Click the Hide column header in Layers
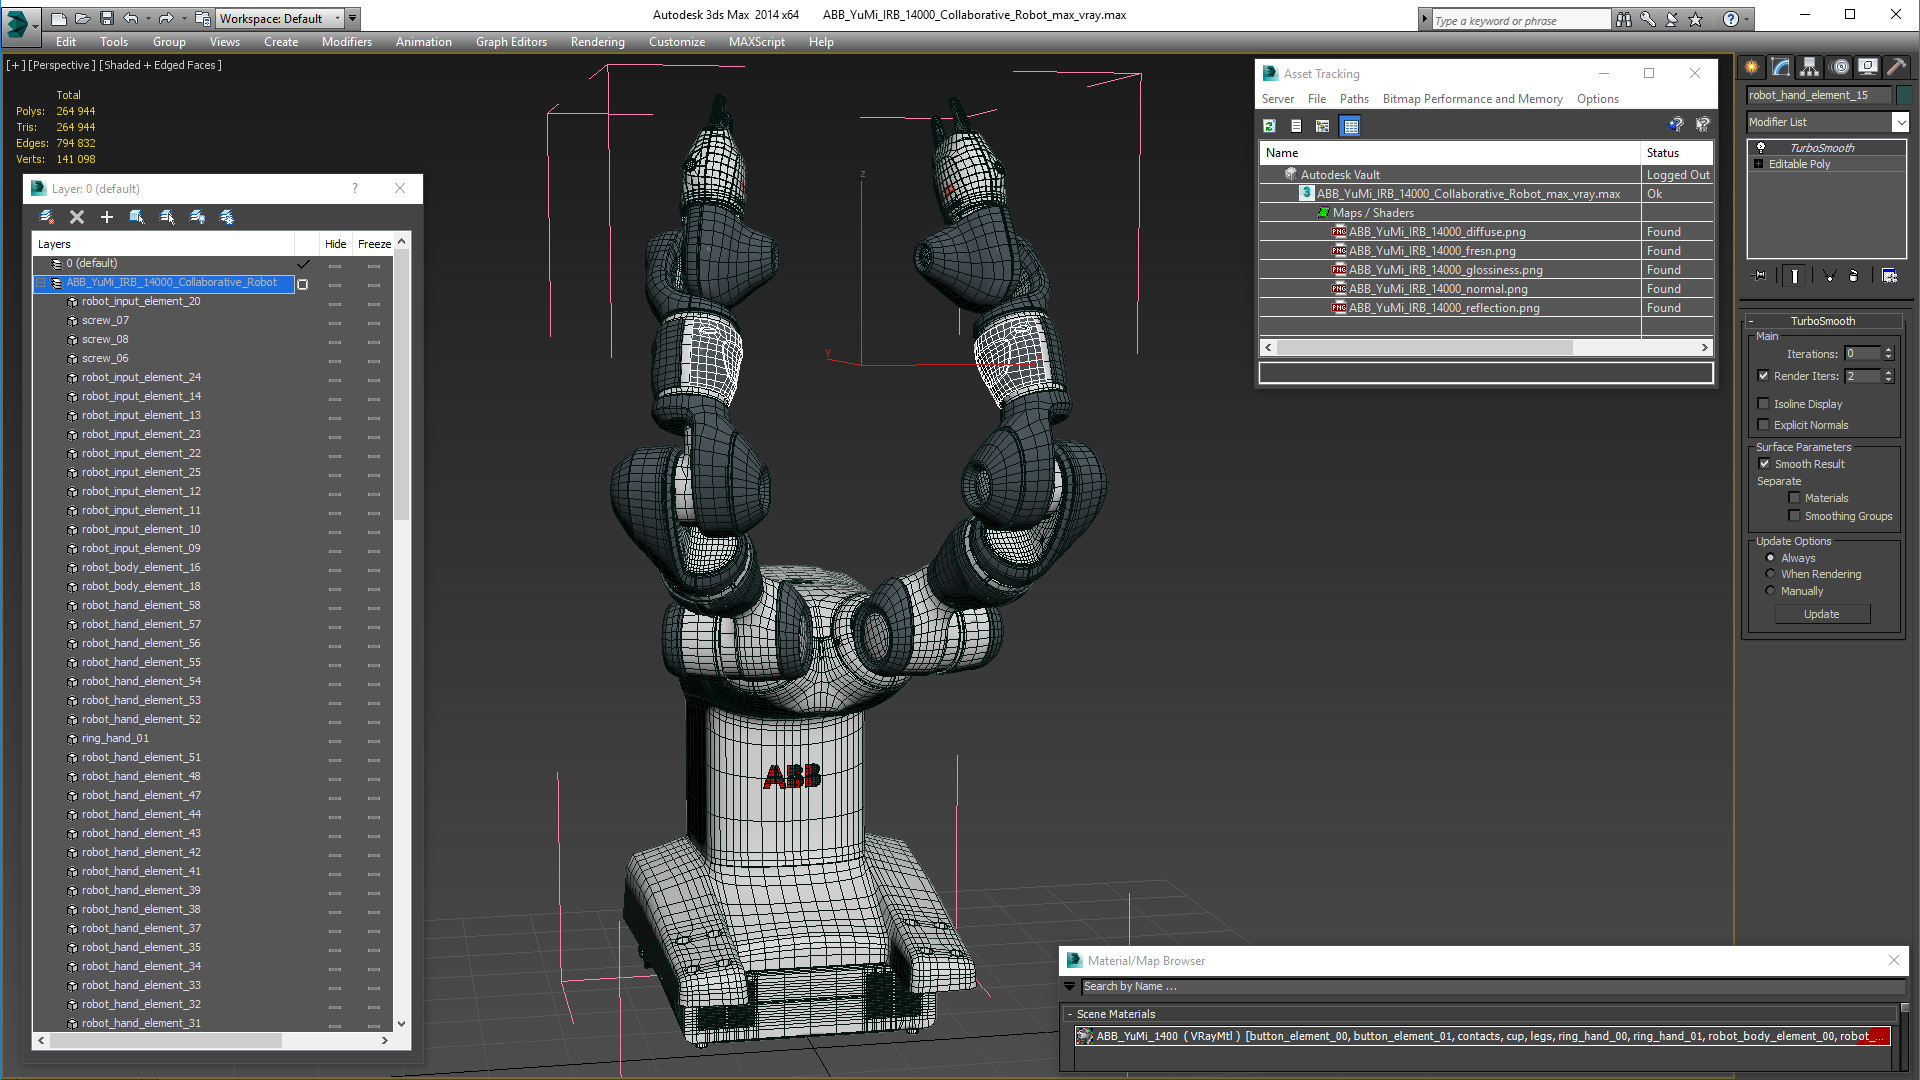This screenshot has height=1080, width=1920. tap(335, 244)
